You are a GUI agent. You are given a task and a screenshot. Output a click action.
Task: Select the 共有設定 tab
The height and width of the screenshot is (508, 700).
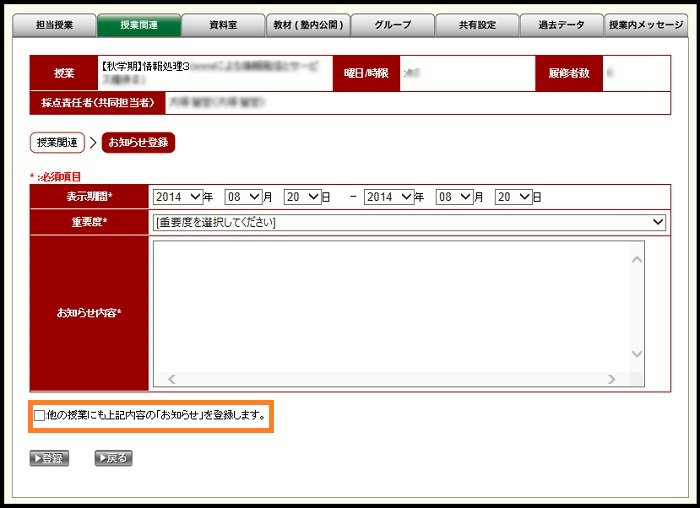point(477,25)
